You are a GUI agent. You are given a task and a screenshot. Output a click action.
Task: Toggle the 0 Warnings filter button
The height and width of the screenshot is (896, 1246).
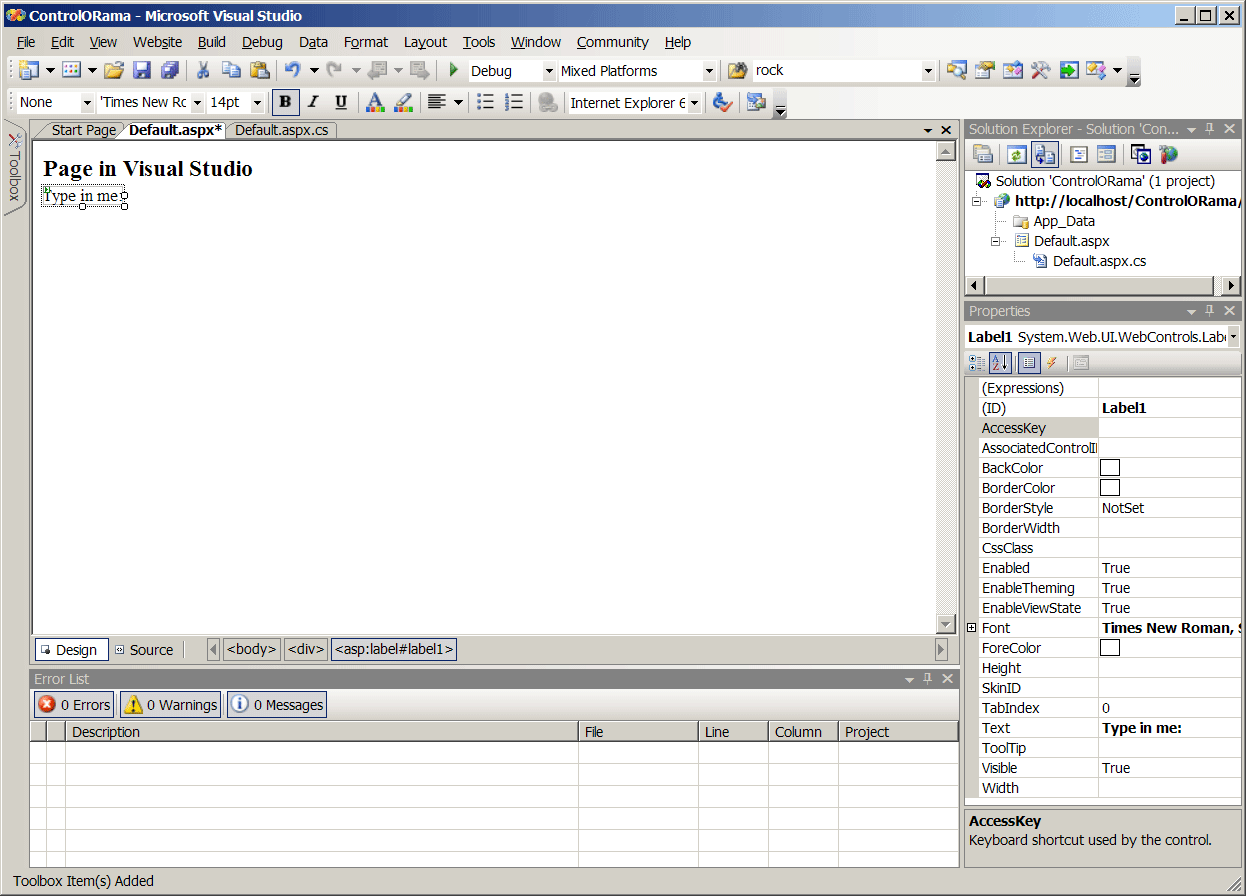(x=170, y=705)
